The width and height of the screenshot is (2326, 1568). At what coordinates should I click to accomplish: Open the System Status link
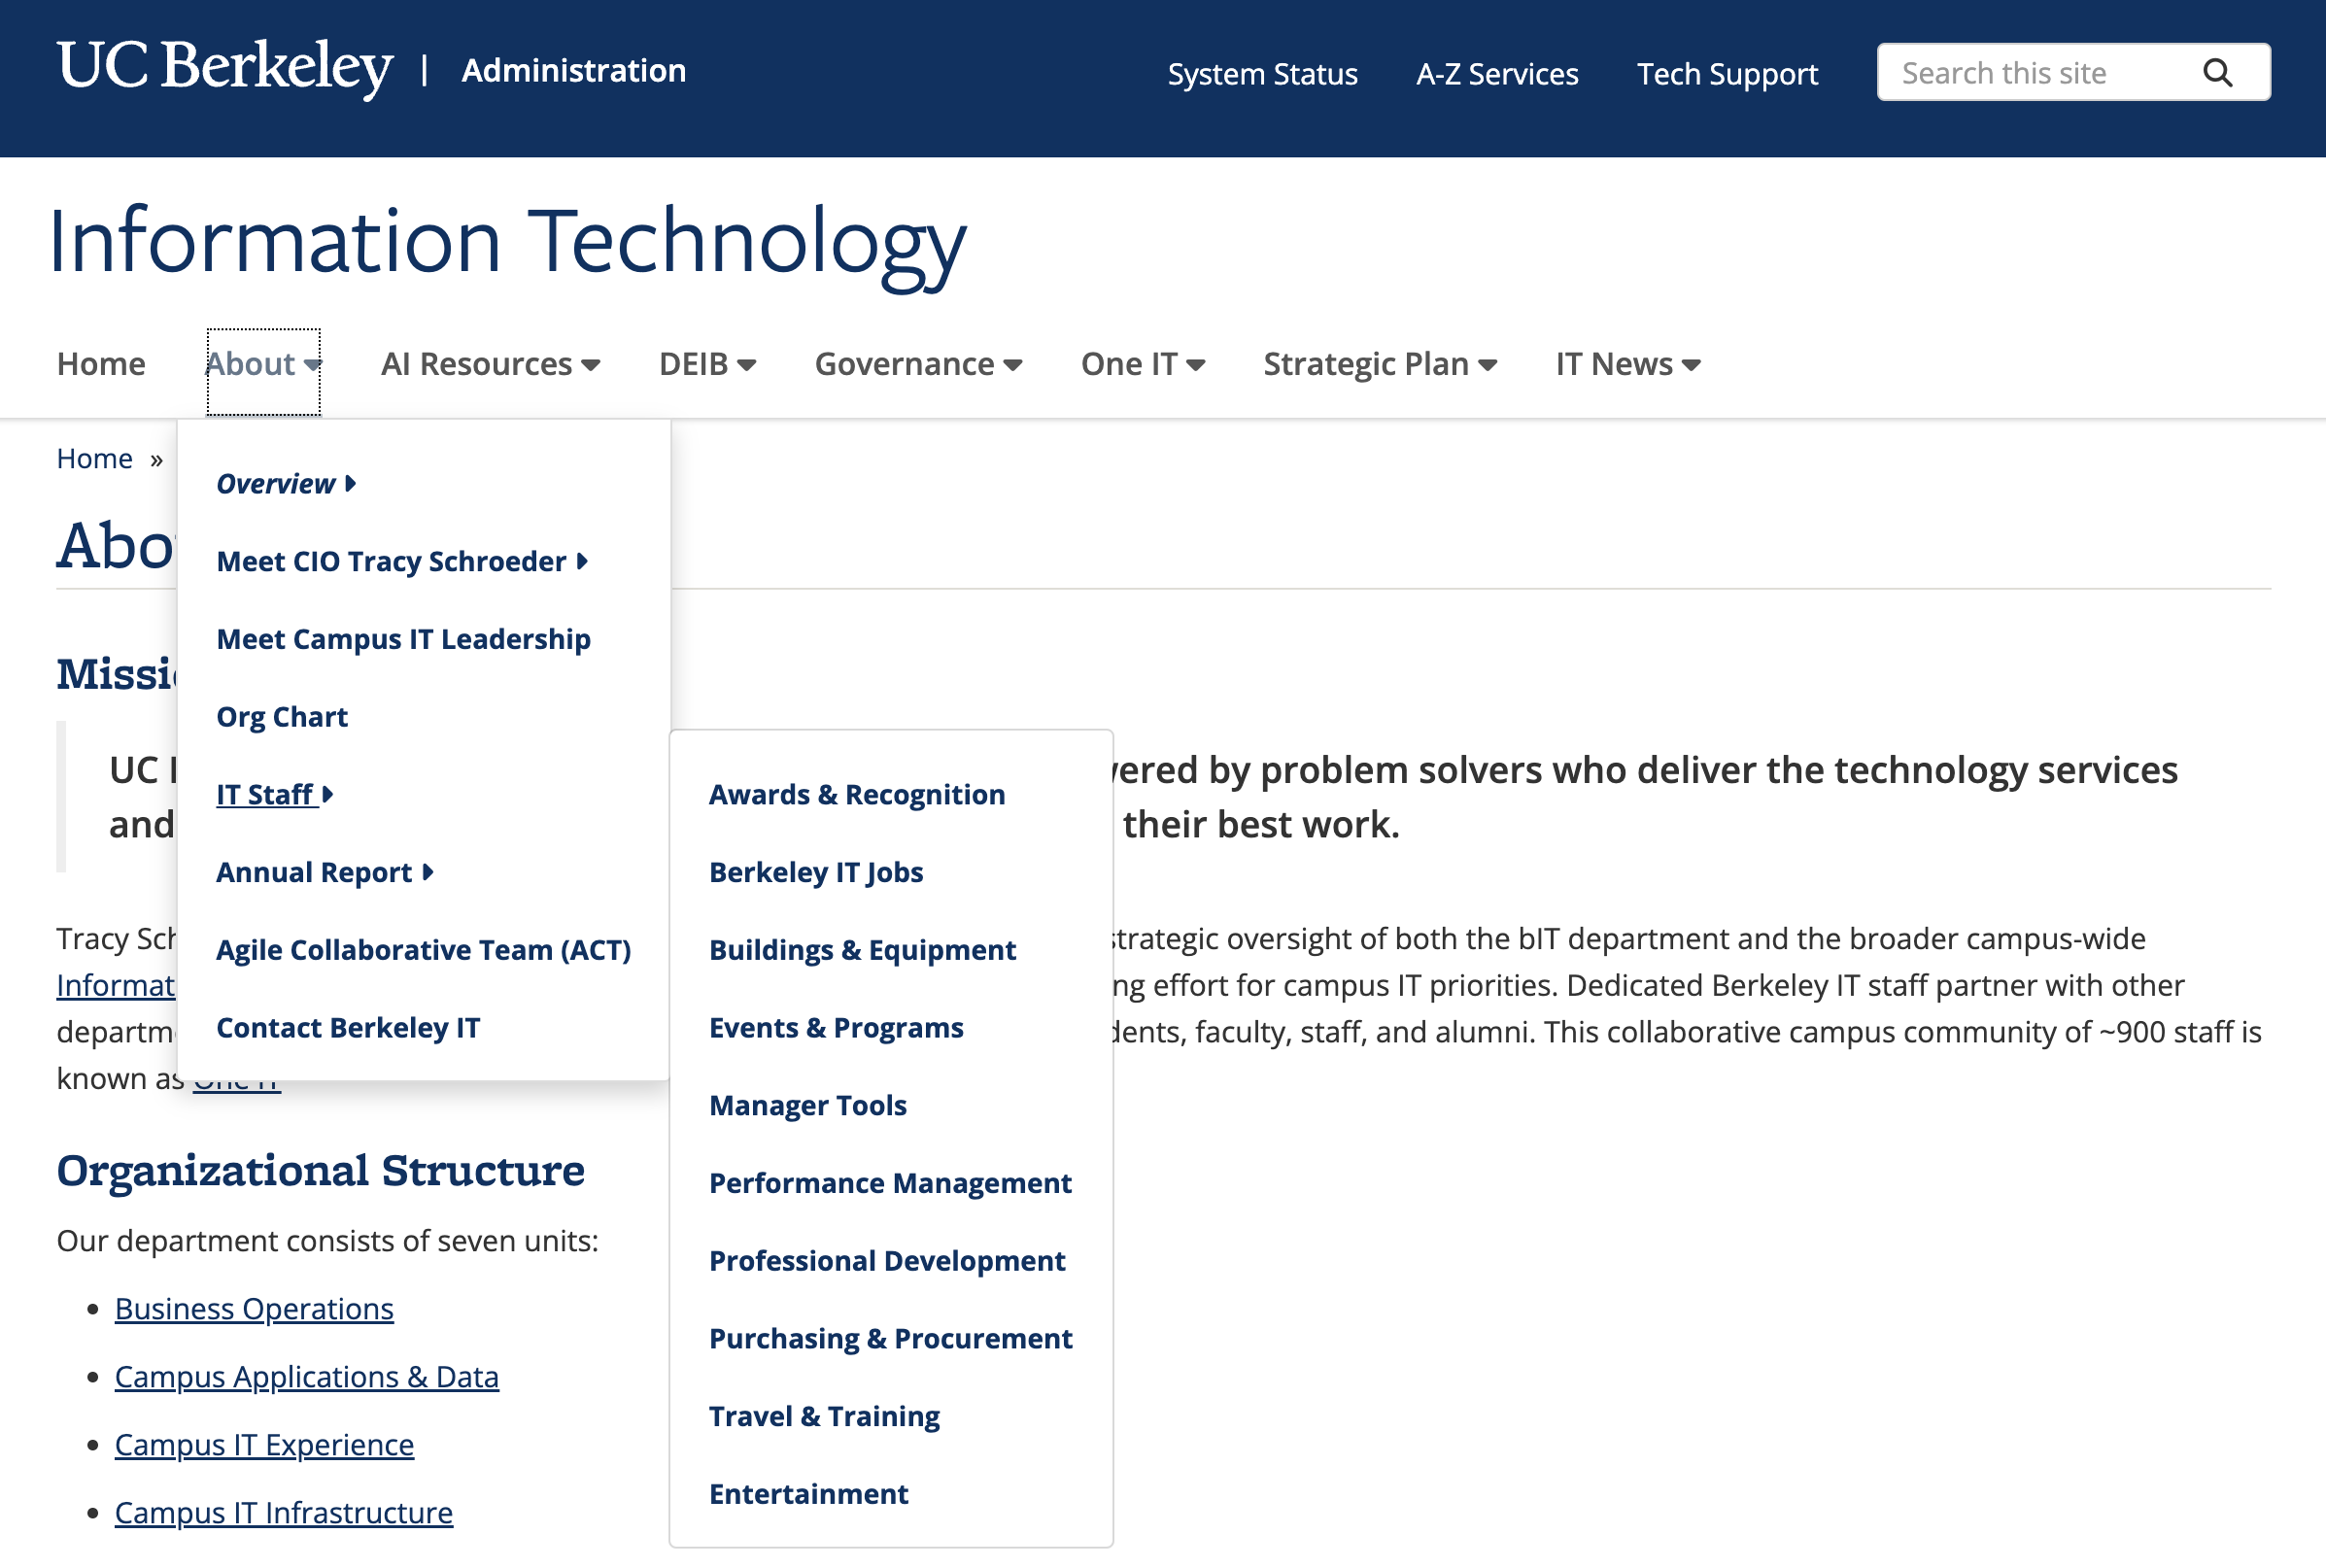click(x=1261, y=73)
